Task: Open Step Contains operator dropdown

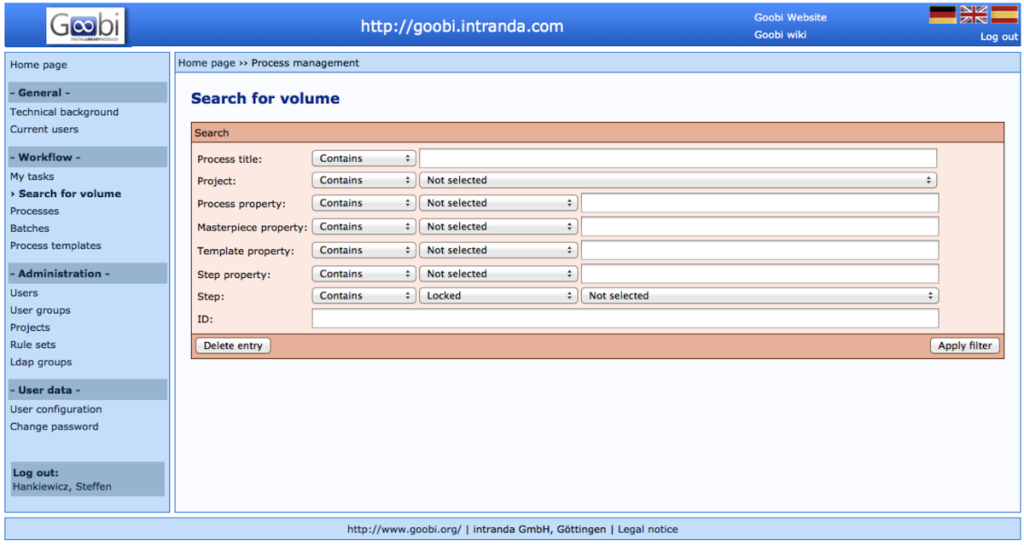Action: click(364, 296)
